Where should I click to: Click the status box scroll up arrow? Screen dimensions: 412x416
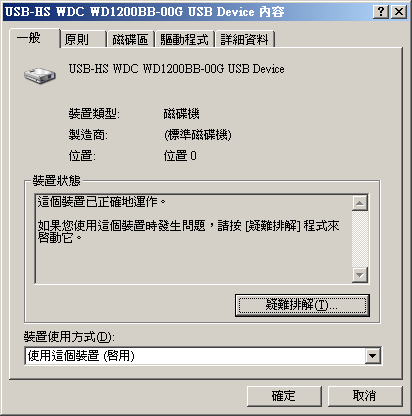click(360, 203)
